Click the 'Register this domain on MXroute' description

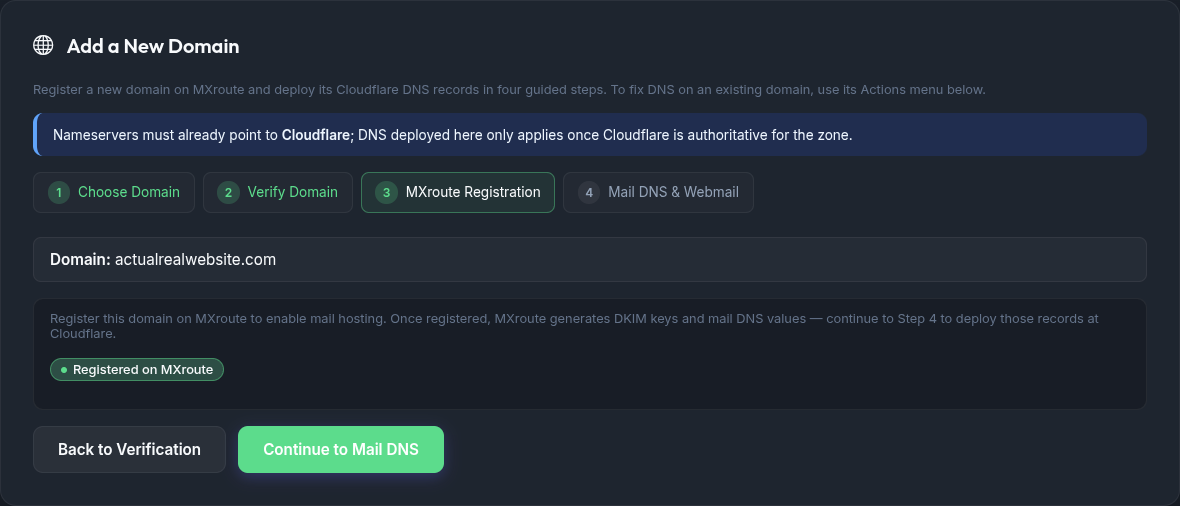tap(574, 325)
